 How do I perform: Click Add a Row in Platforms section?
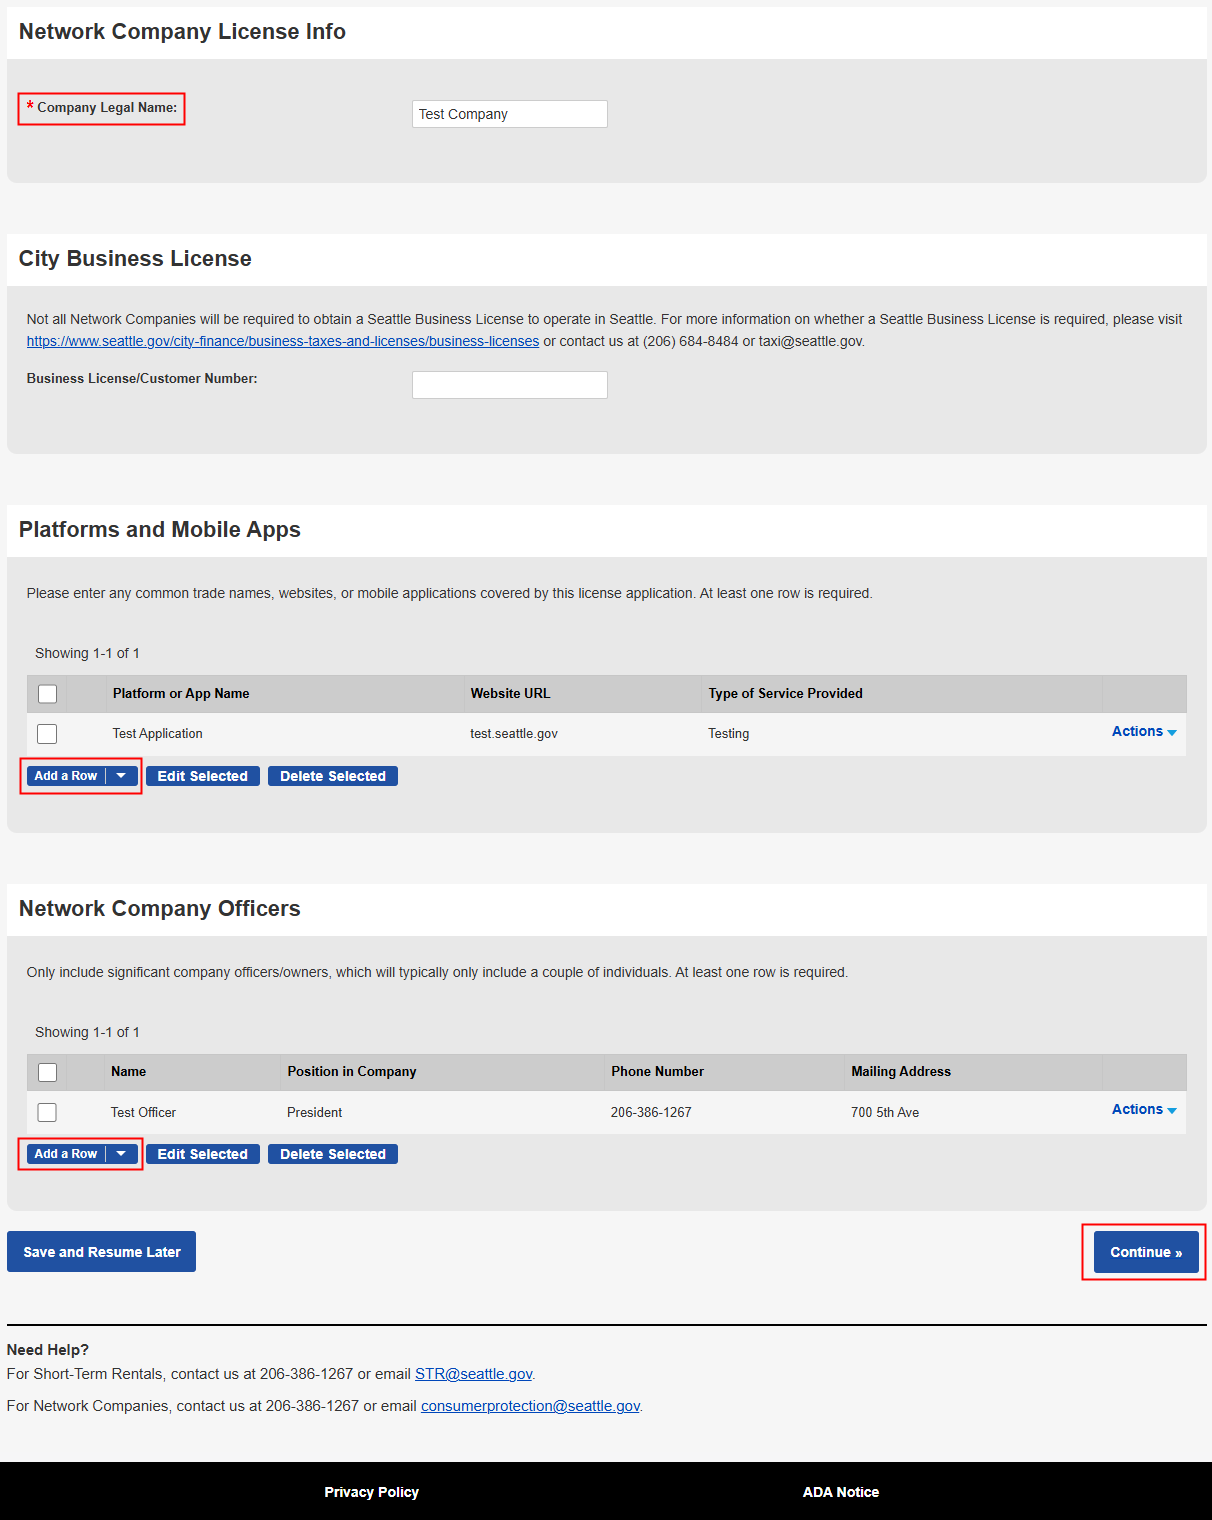coord(66,776)
